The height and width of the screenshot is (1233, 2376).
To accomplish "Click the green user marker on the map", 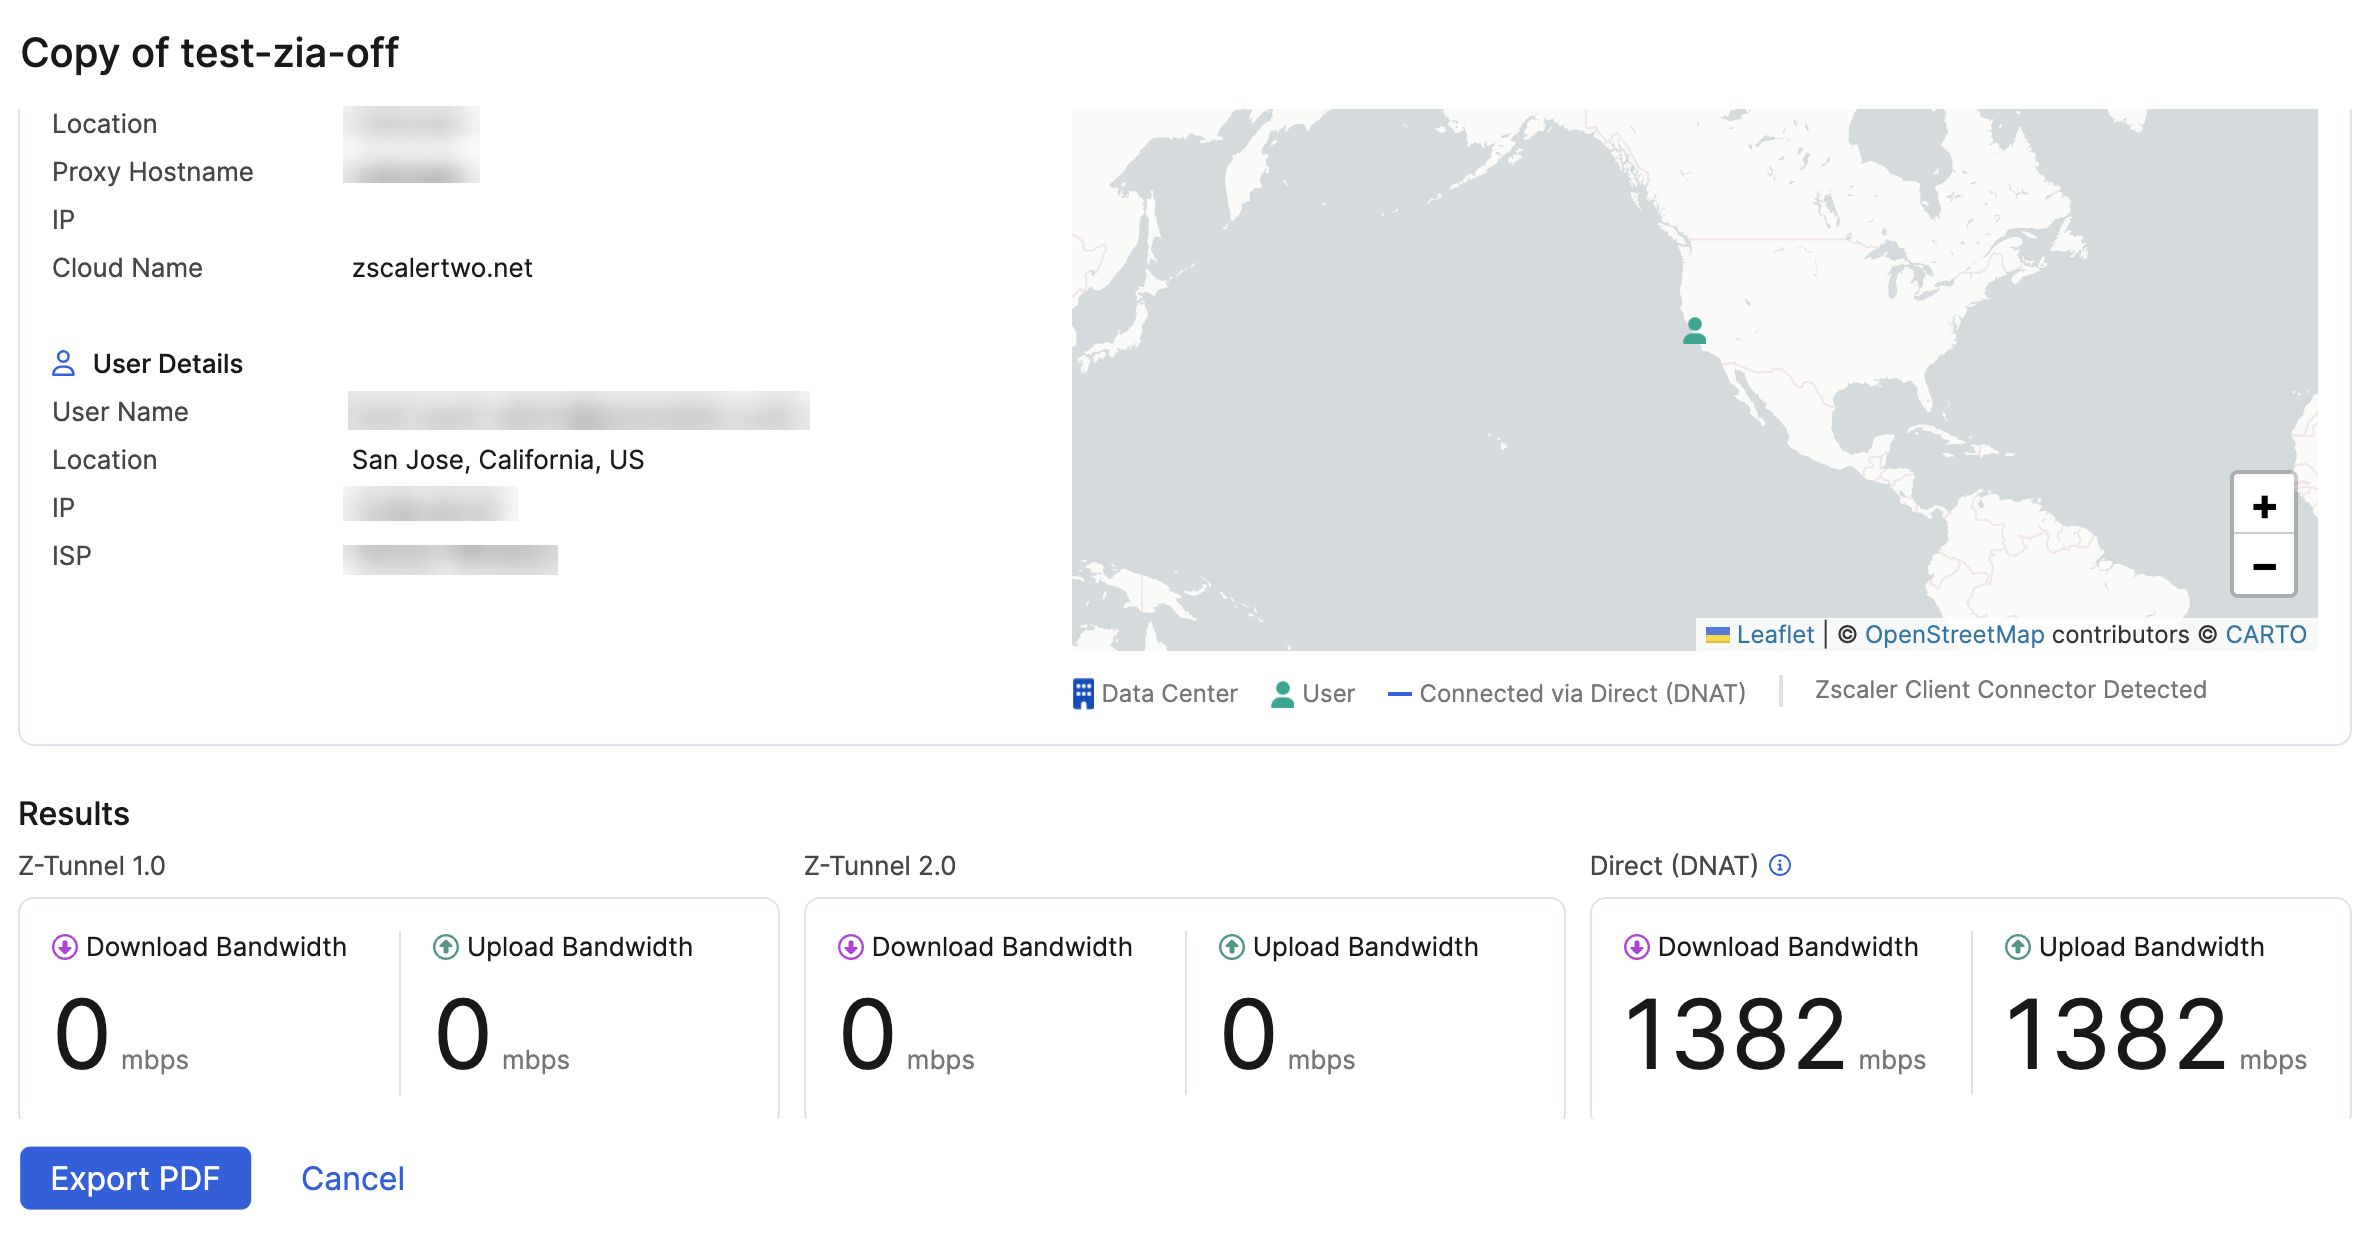I will click(x=1694, y=330).
